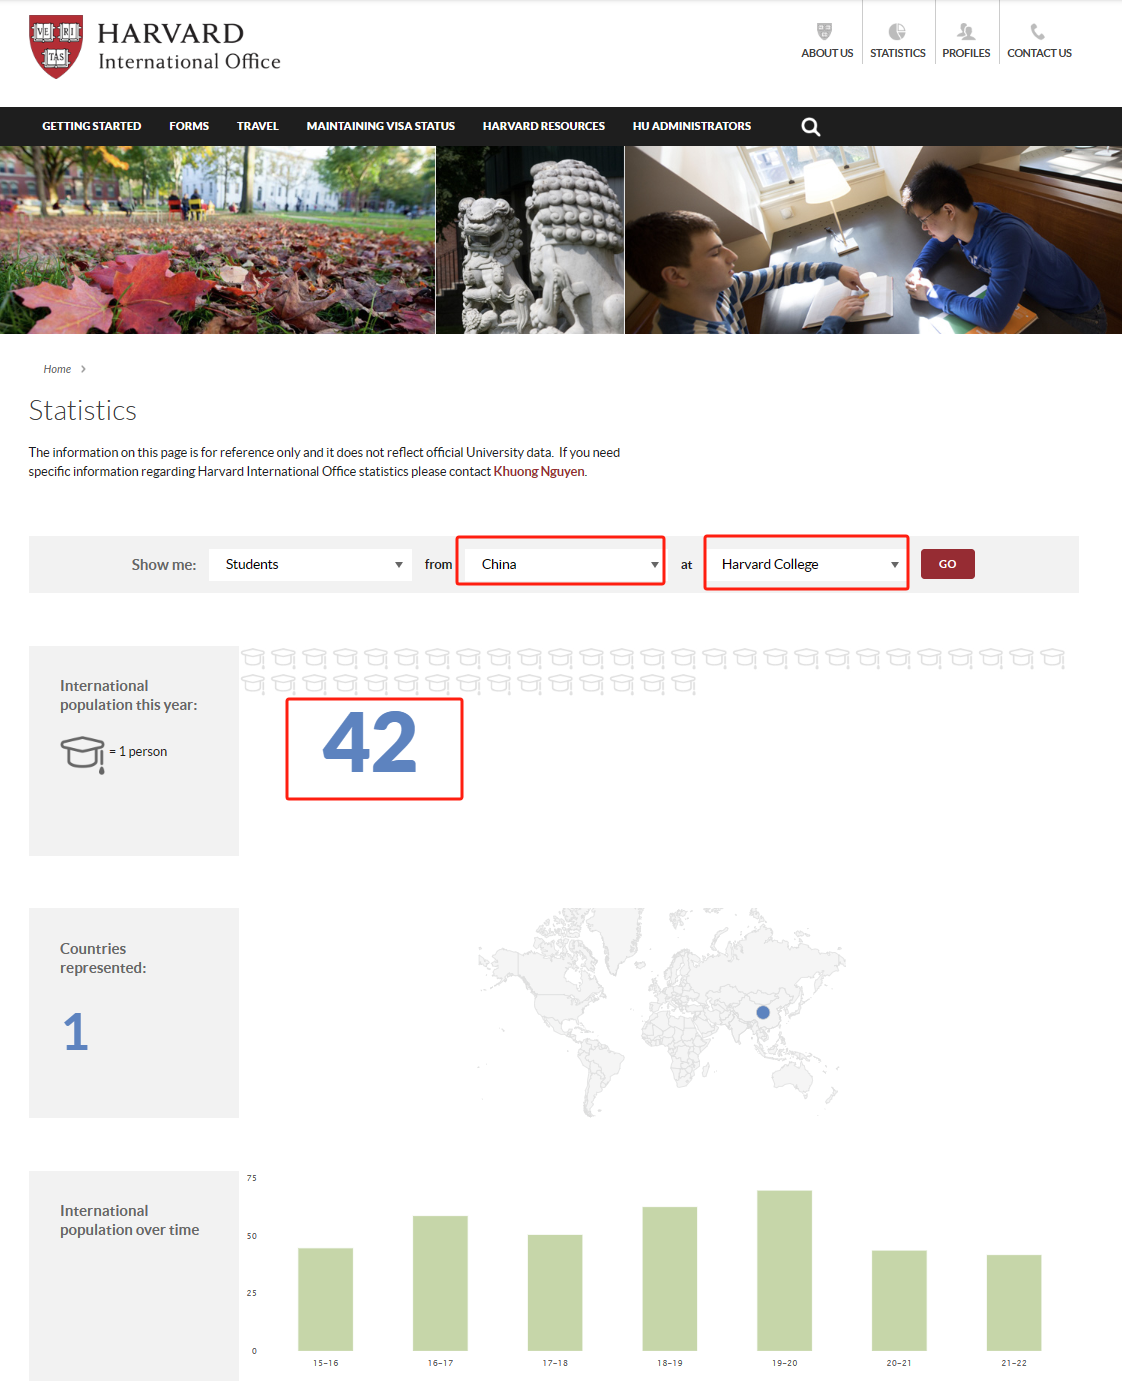Viewport: 1122px width, 1388px height.
Task: Click the Profiles people icon
Action: click(x=966, y=31)
